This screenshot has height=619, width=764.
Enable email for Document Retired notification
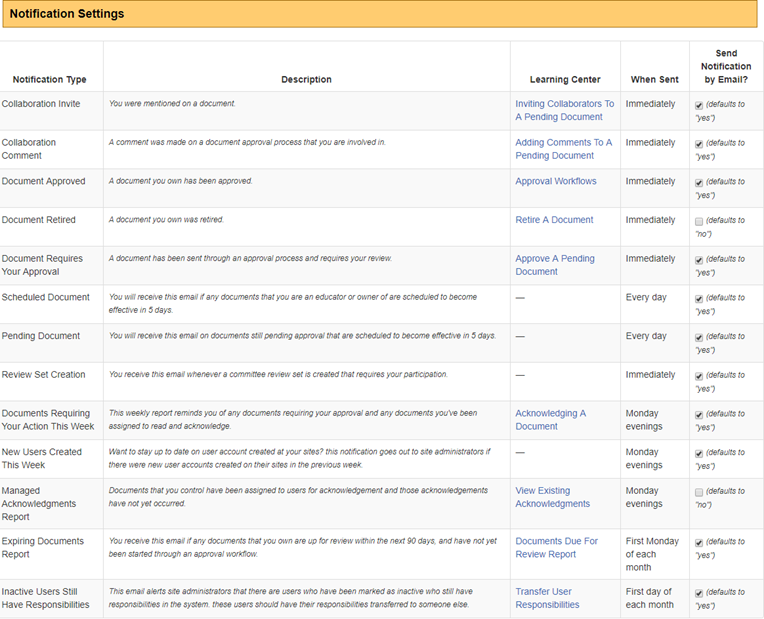[699, 222]
